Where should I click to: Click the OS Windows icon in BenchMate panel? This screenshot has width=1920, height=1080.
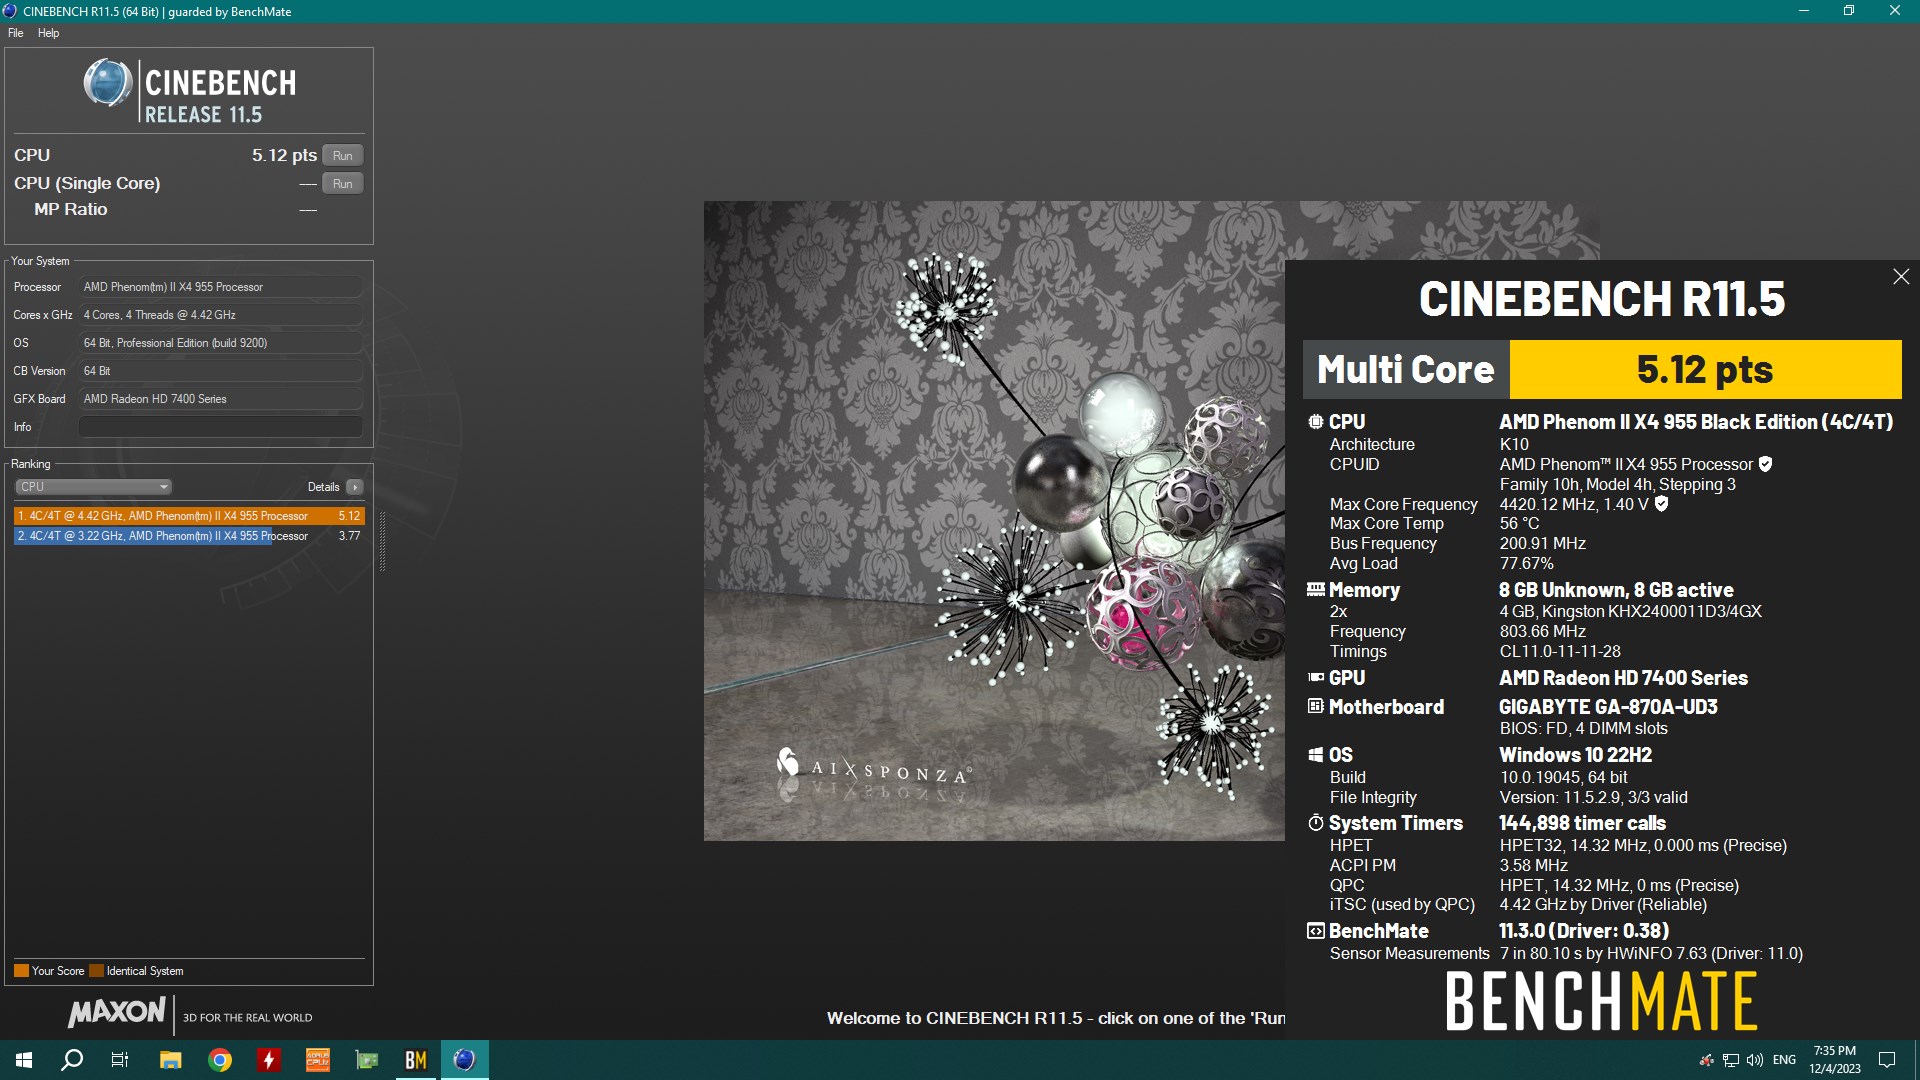[1316, 755]
